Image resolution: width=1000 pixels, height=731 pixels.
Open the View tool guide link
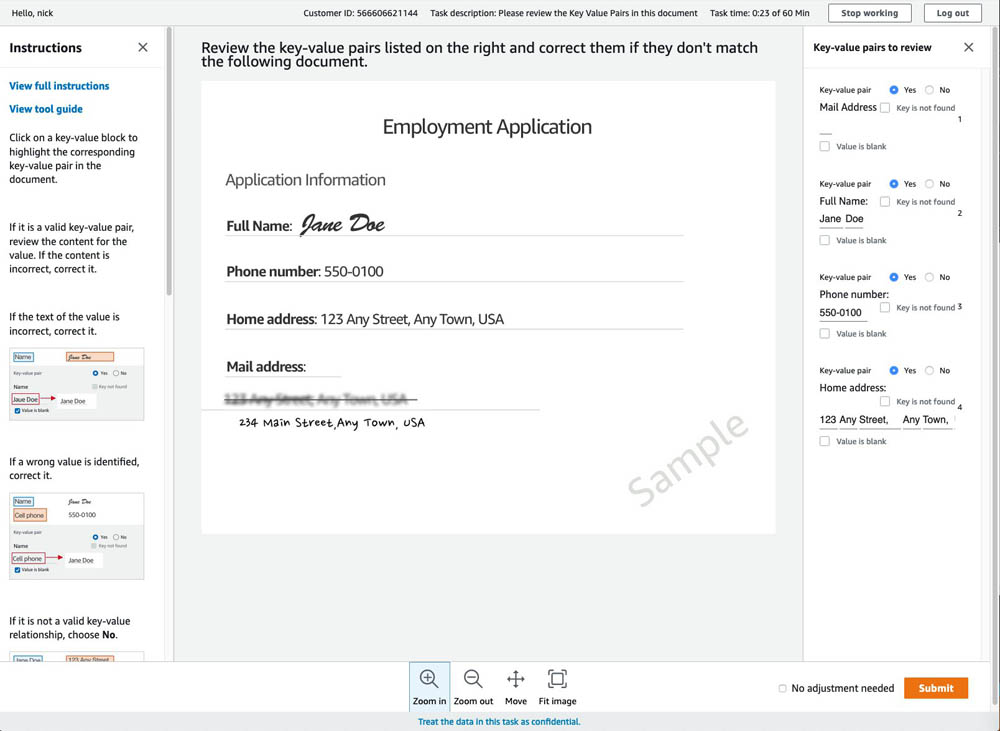click(x=45, y=108)
